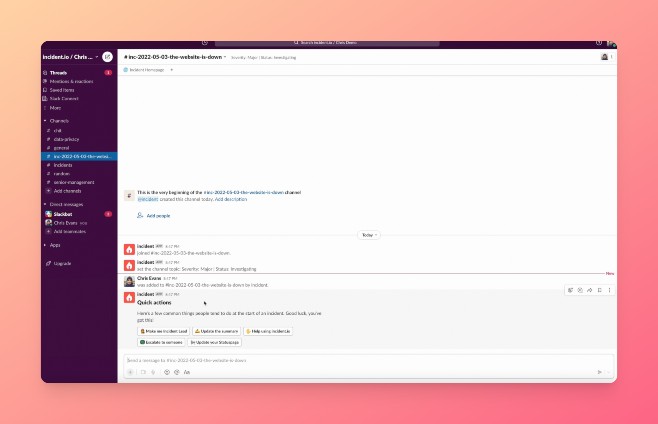Open the incidents channel
This screenshot has height=424, width=658.
coord(63,165)
